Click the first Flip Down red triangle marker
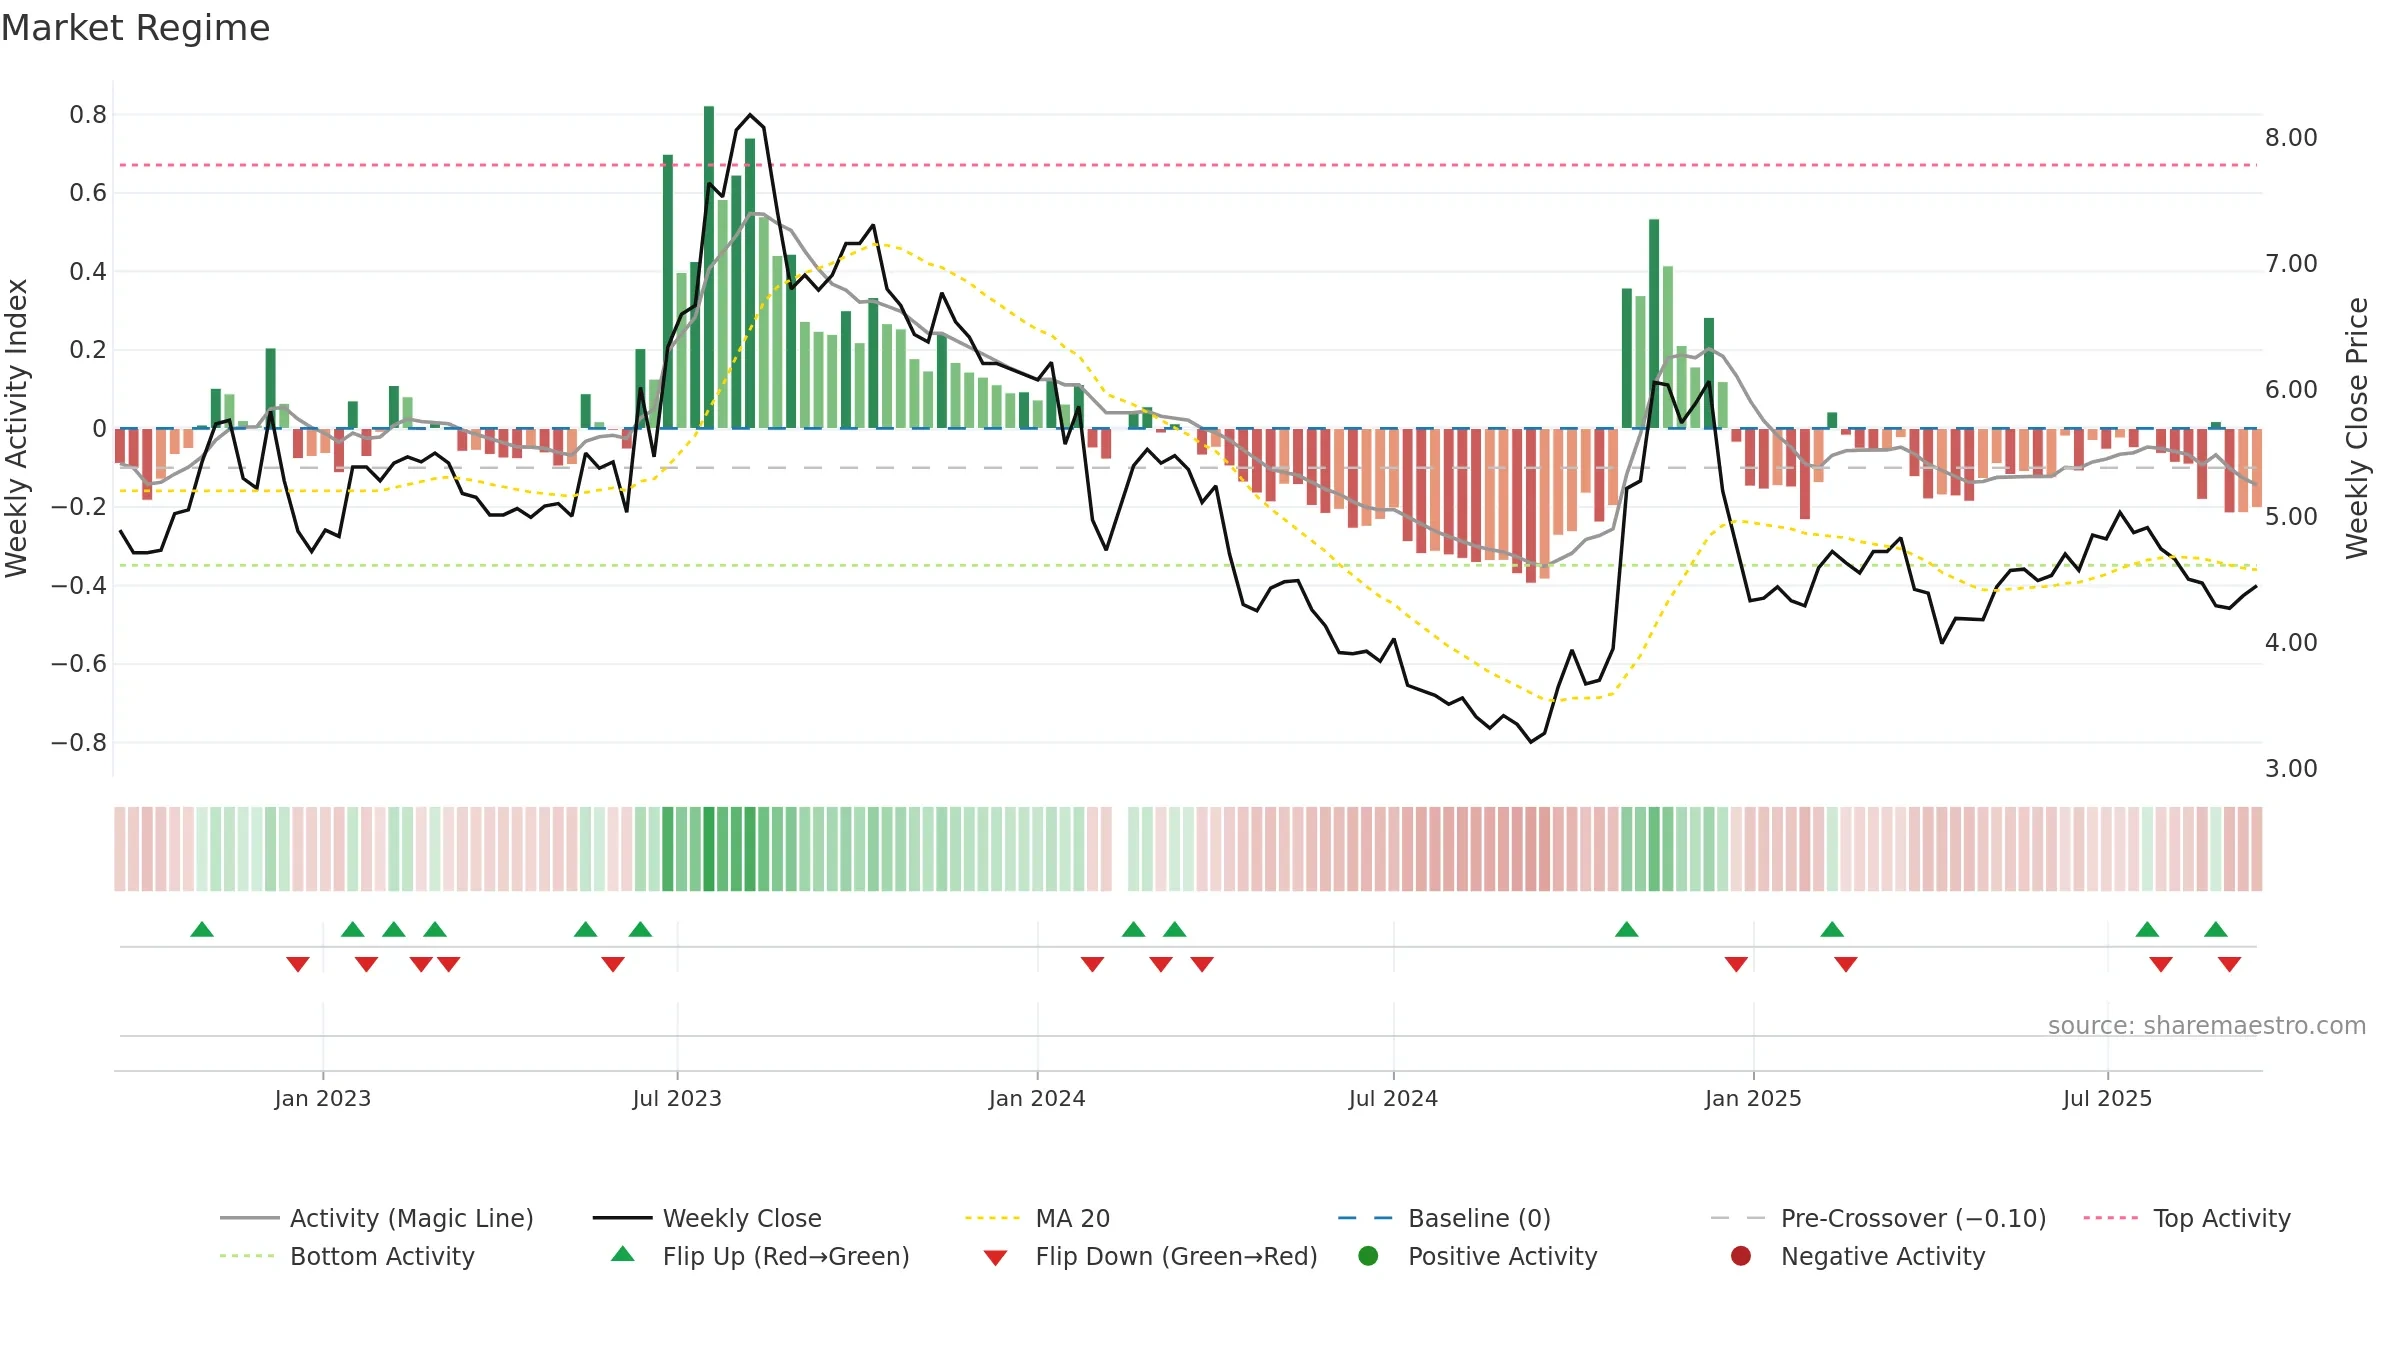Image resolution: width=2400 pixels, height=1350 pixels. [298, 964]
